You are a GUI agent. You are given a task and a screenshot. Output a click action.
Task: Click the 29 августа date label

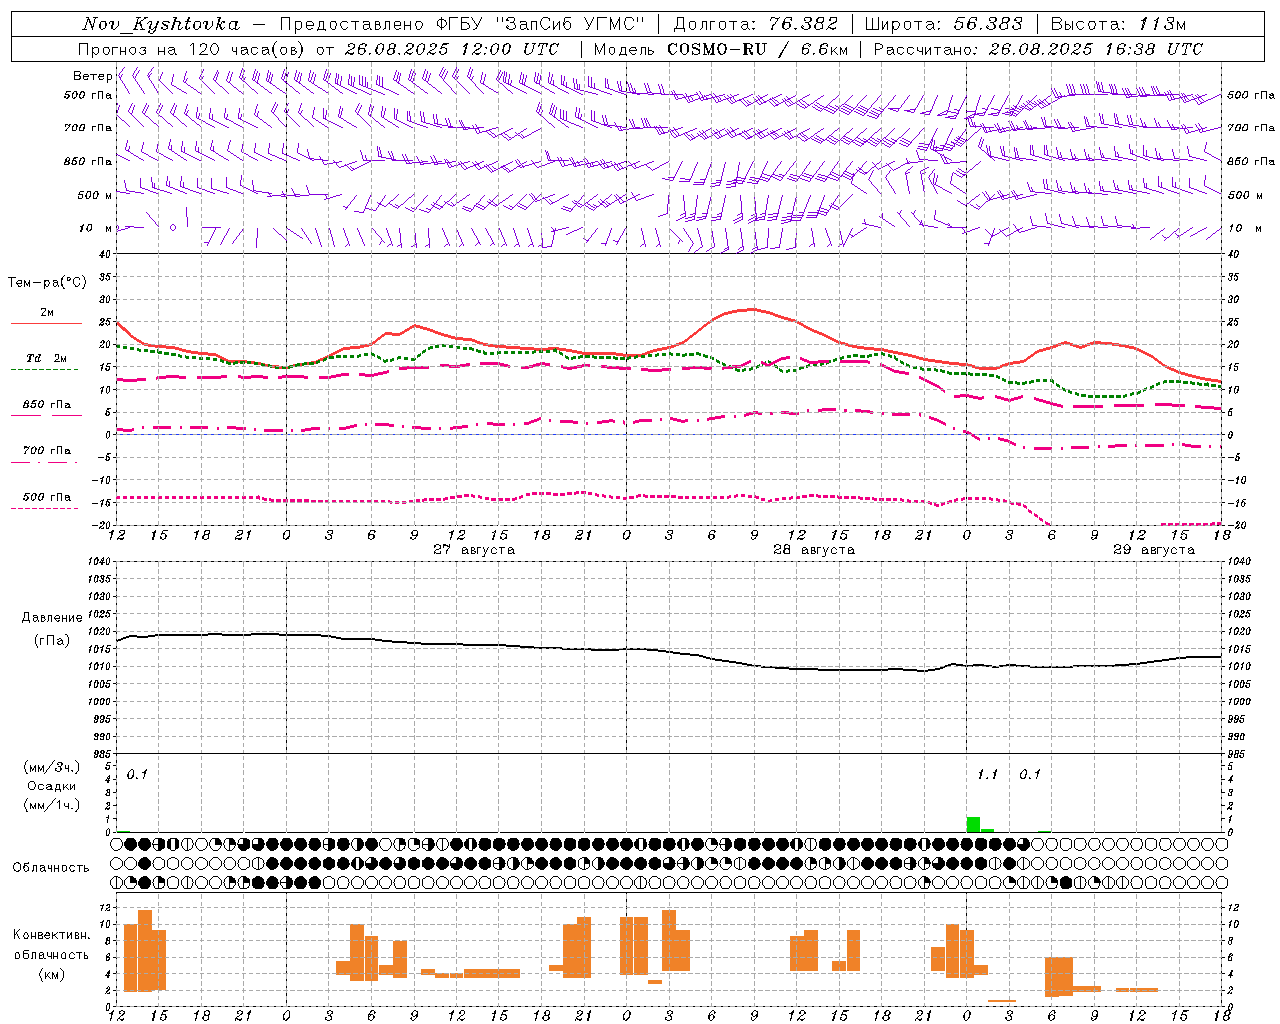tap(1154, 550)
